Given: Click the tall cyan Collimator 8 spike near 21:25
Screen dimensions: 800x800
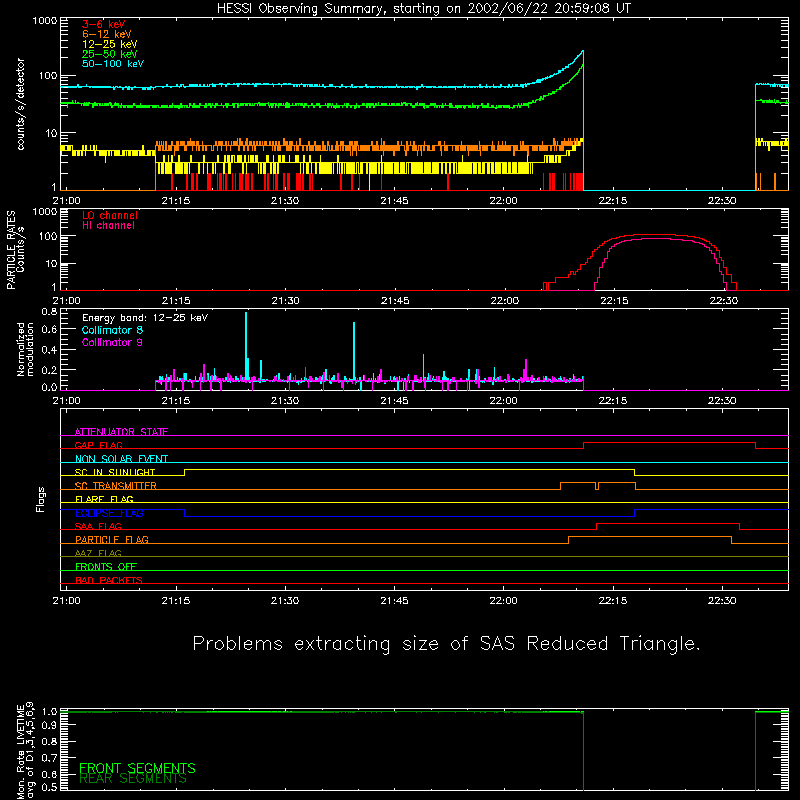Looking at the screenshot, I should (x=246, y=347).
